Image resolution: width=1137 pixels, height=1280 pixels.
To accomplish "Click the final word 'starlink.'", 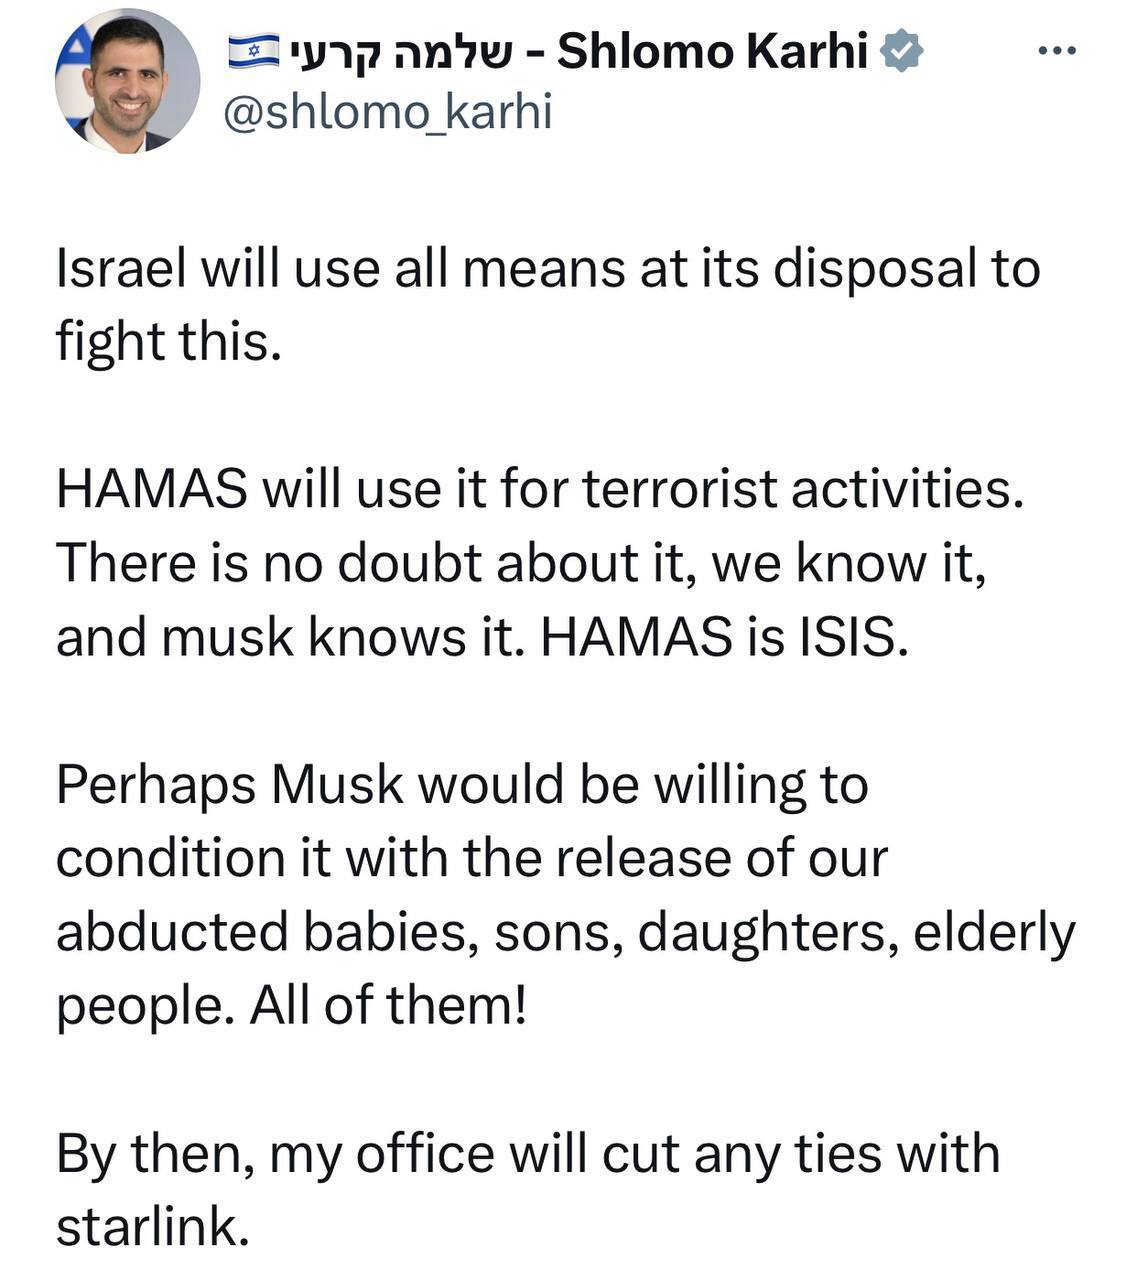I will pyautogui.click(x=152, y=1227).
